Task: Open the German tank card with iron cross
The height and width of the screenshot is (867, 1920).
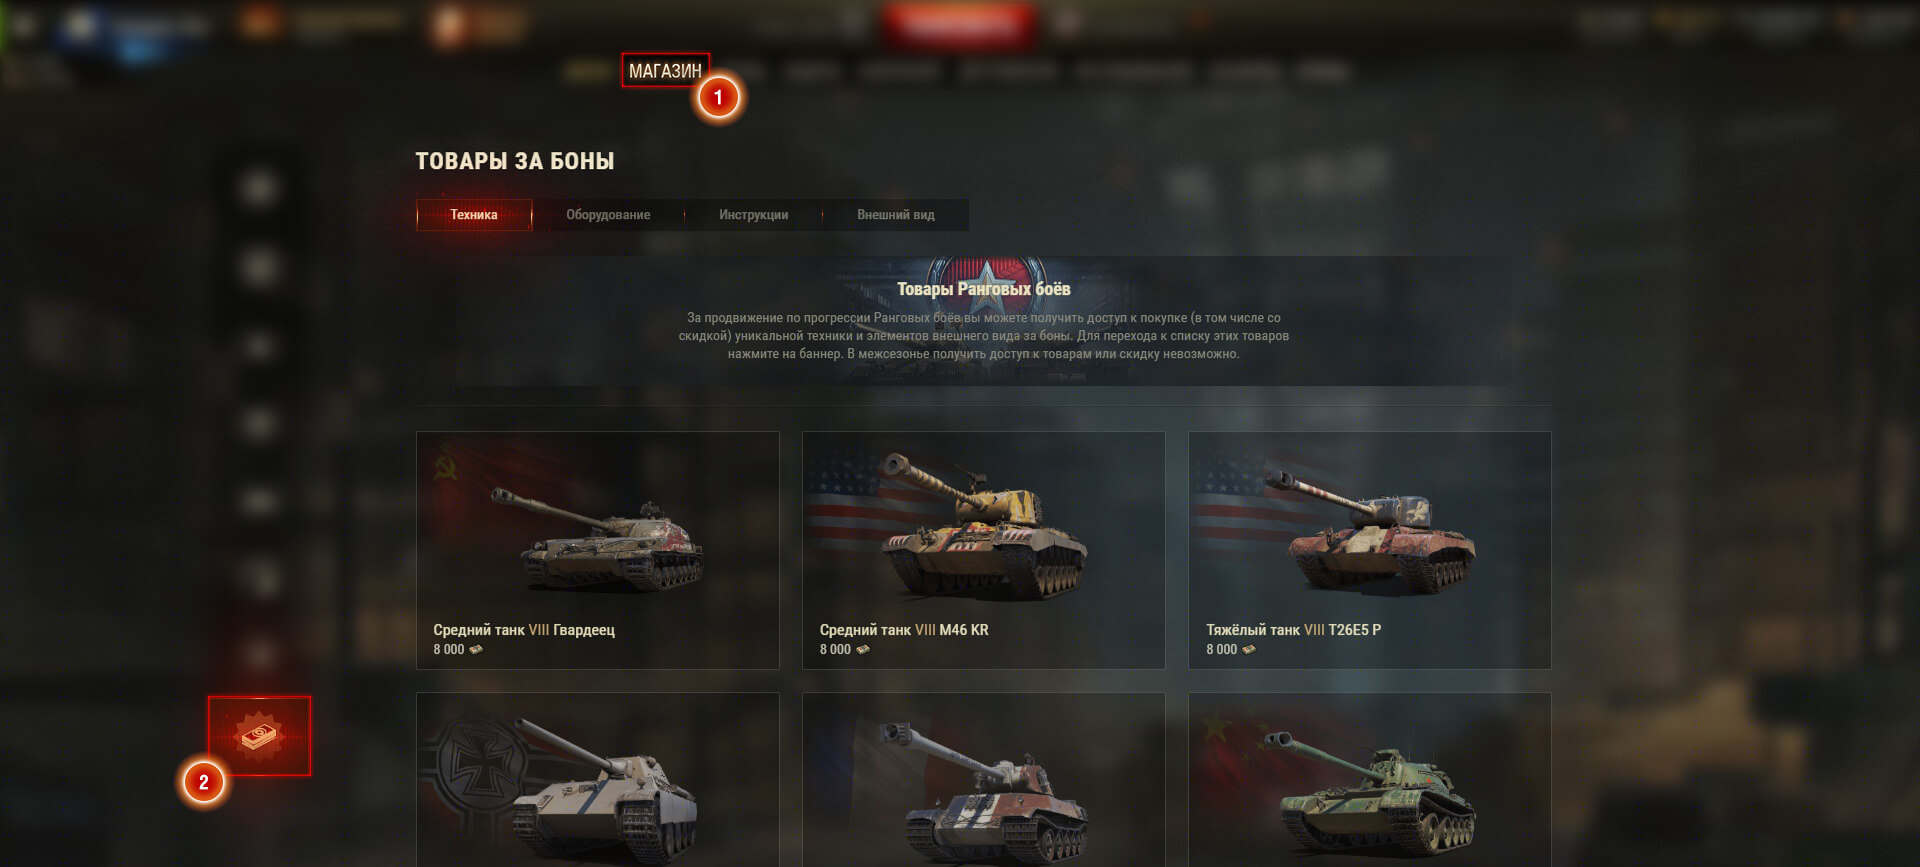Action: click(598, 780)
